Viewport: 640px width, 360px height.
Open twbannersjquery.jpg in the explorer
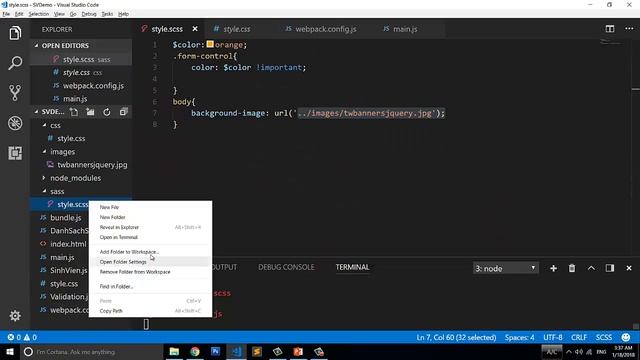(x=92, y=165)
